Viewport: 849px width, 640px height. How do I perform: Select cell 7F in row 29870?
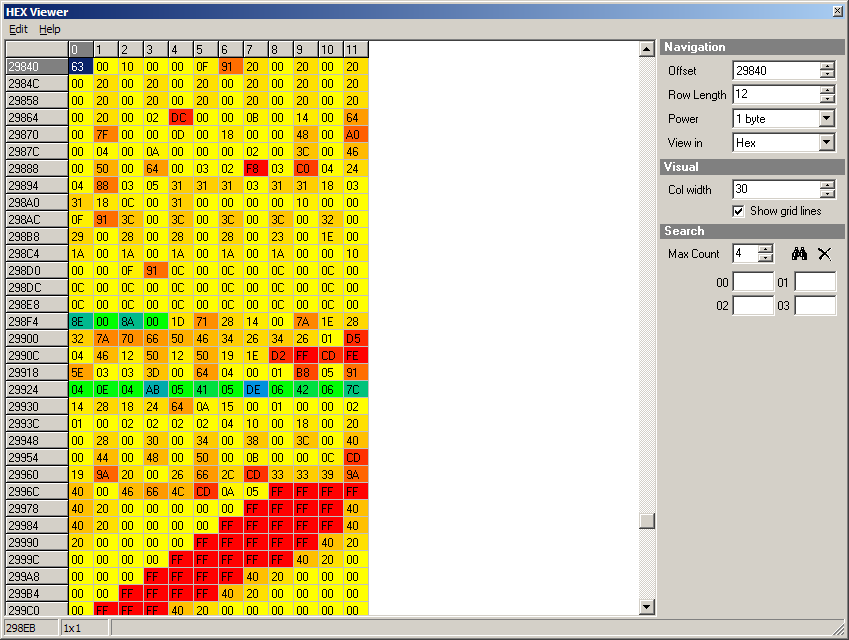(106, 134)
